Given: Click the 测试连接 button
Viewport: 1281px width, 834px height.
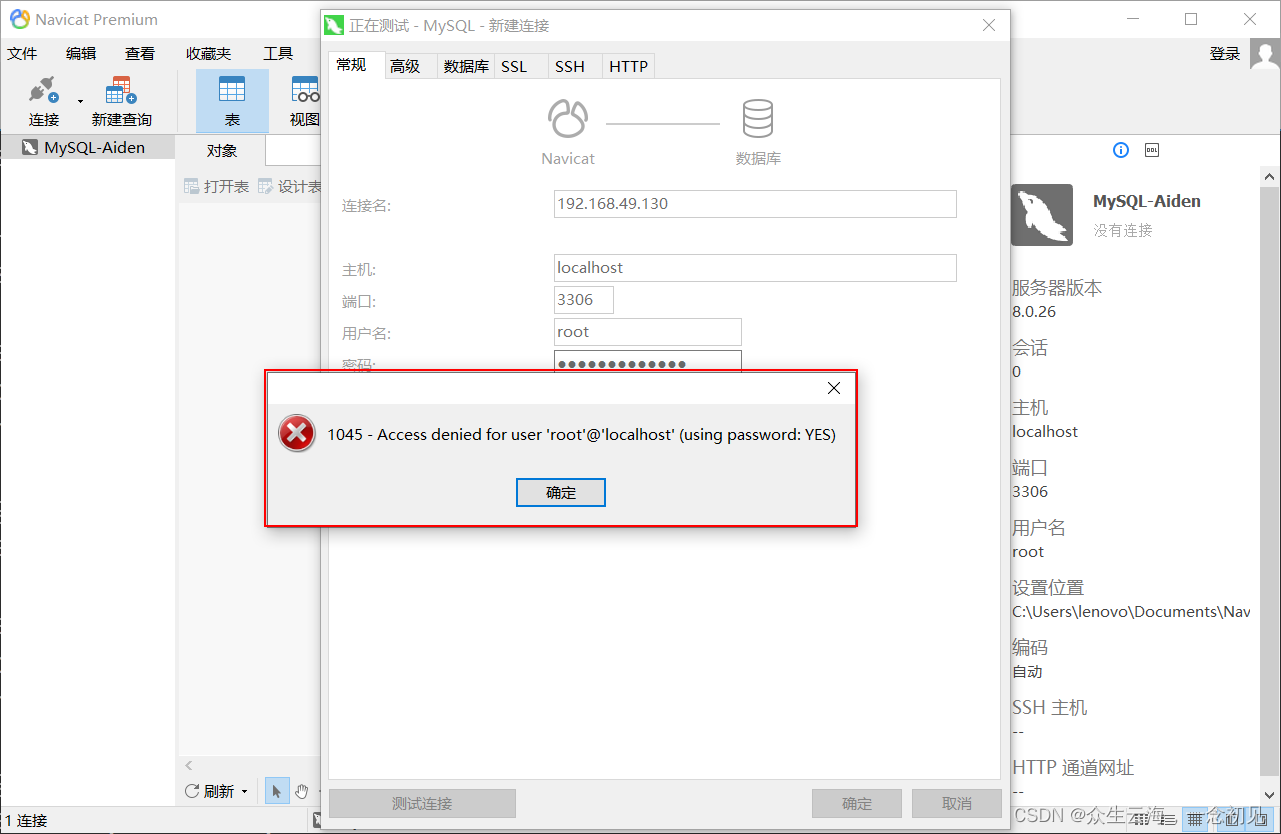Looking at the screenshot, I should tap(422, 803).
